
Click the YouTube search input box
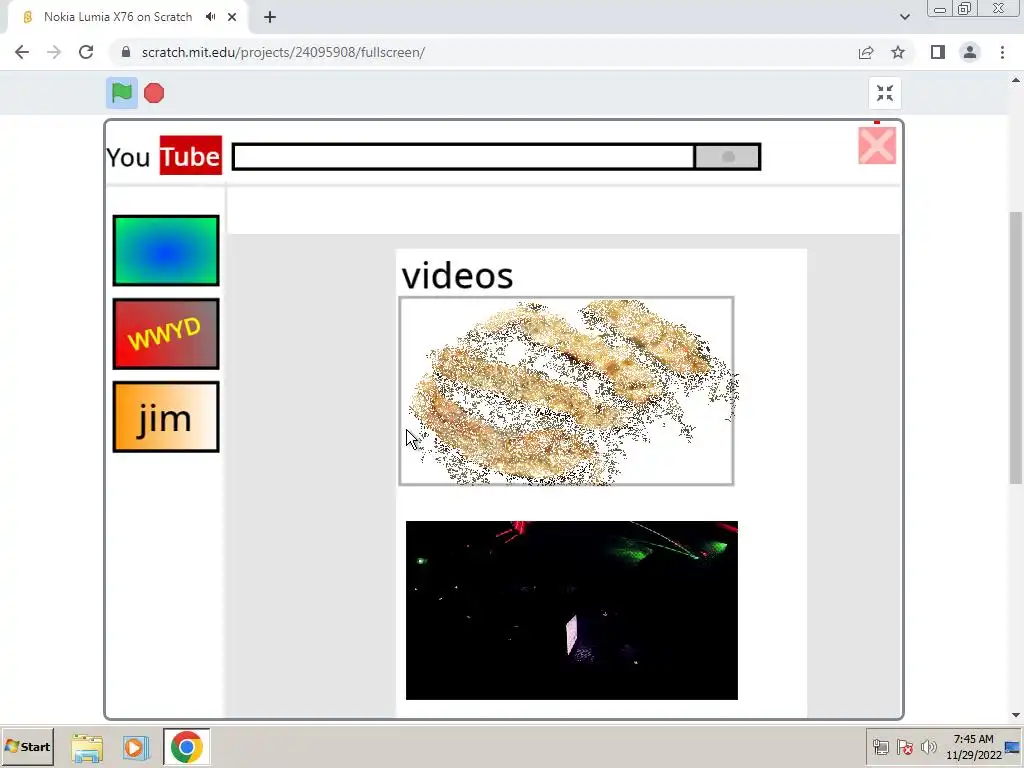click(463, 157)
